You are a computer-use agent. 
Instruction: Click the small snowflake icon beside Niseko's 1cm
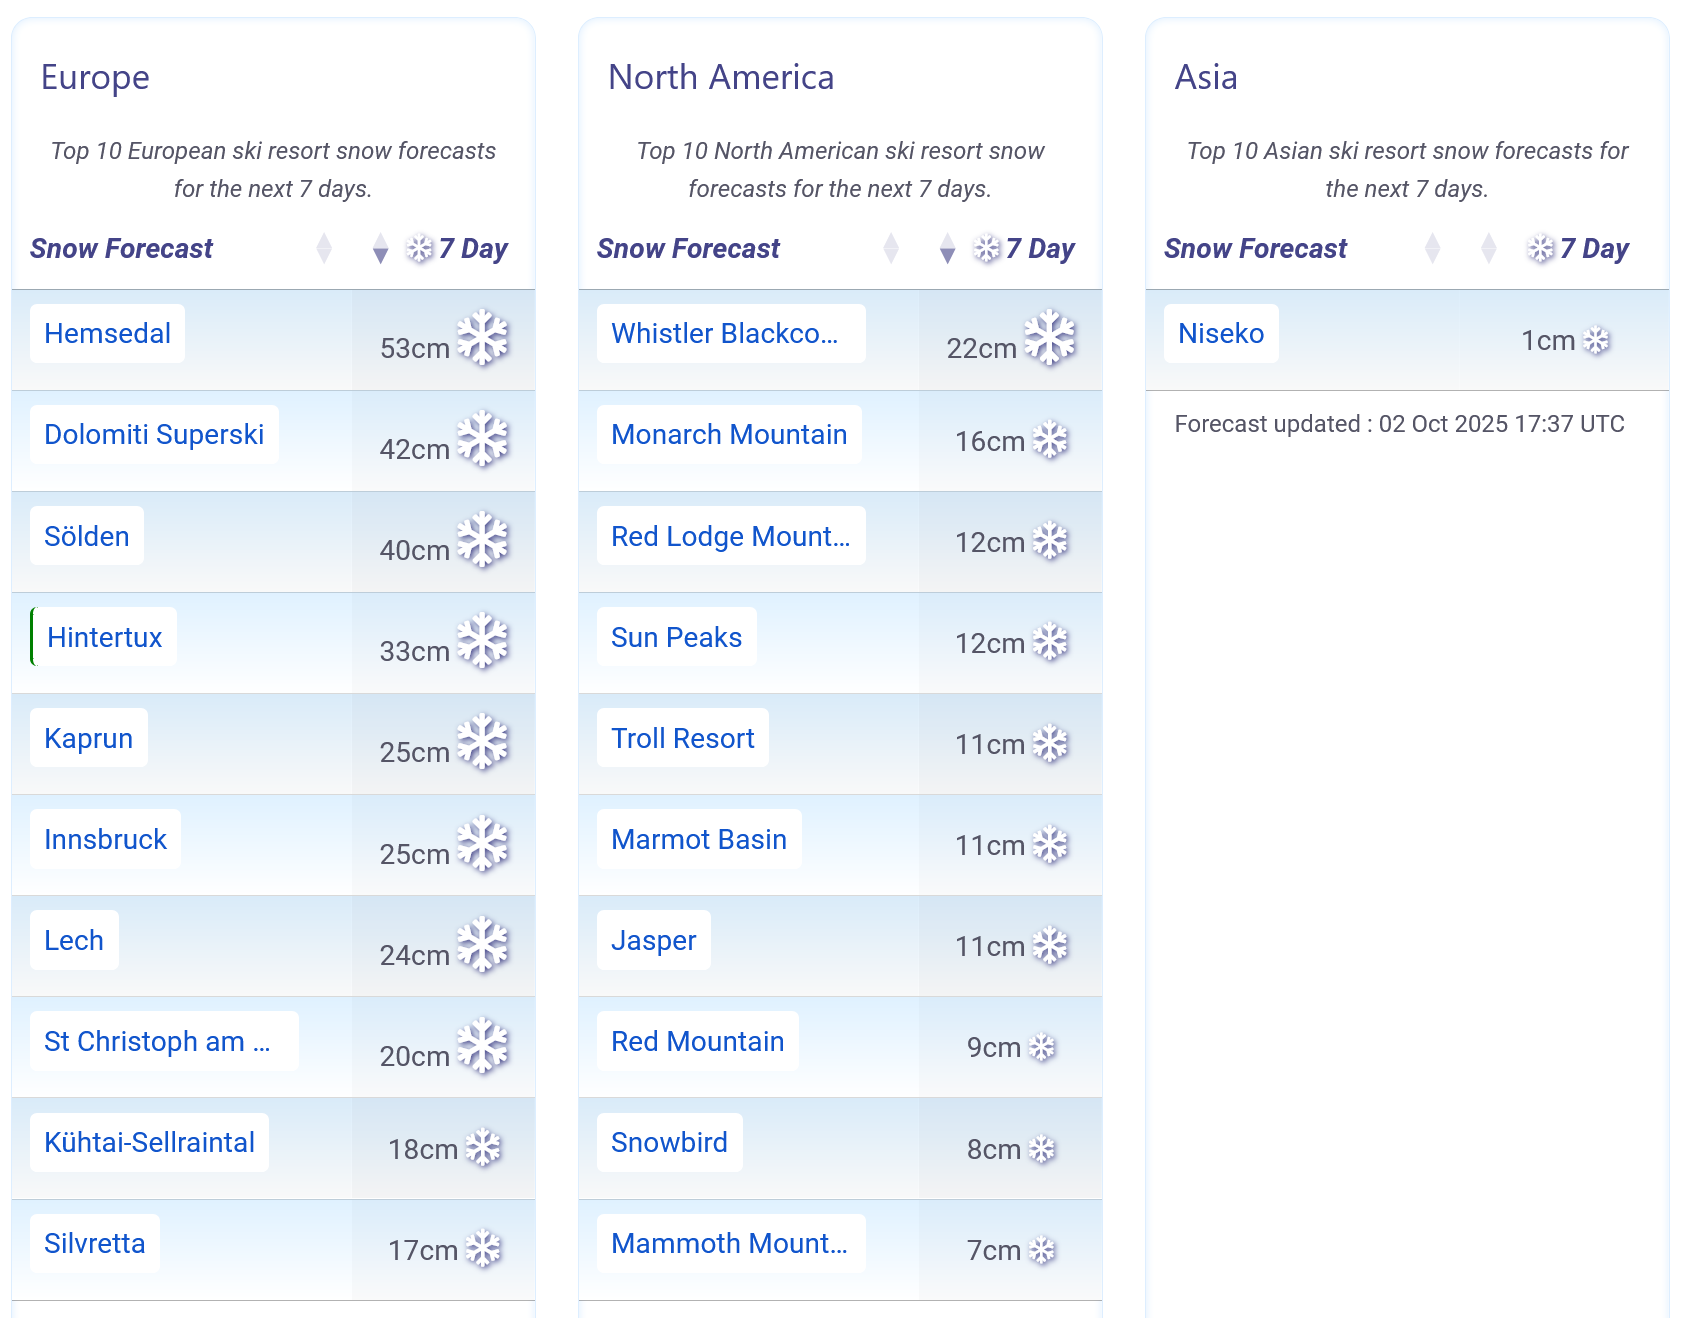[1596, 341]
